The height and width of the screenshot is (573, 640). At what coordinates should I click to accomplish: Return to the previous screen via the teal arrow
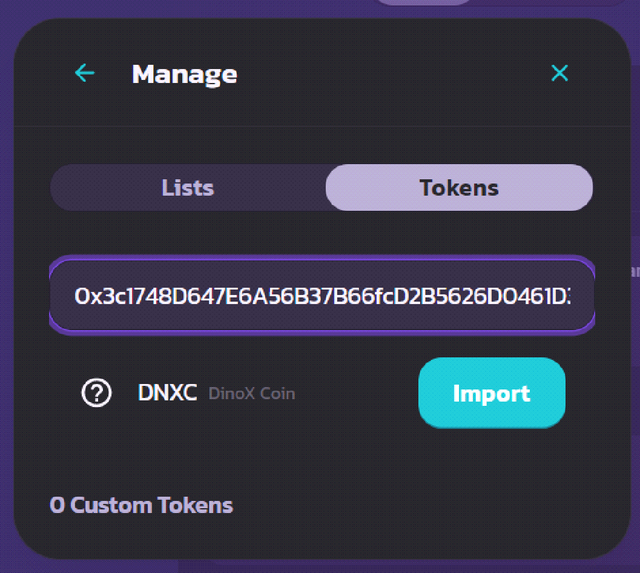tap(85, 73)
